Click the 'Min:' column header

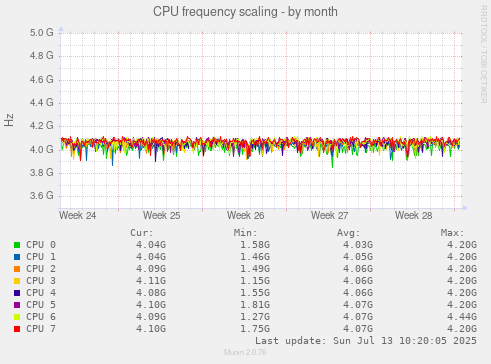tap(245, 233)
